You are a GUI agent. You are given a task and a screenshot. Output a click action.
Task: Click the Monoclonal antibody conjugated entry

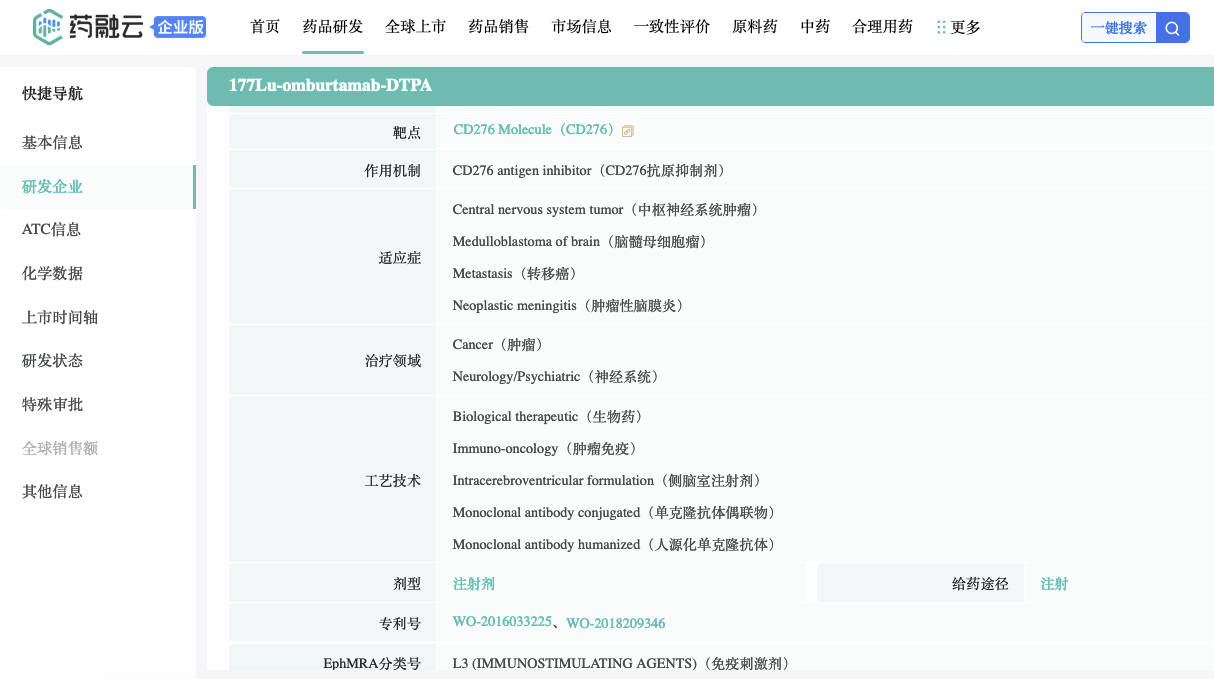(615, 513)
